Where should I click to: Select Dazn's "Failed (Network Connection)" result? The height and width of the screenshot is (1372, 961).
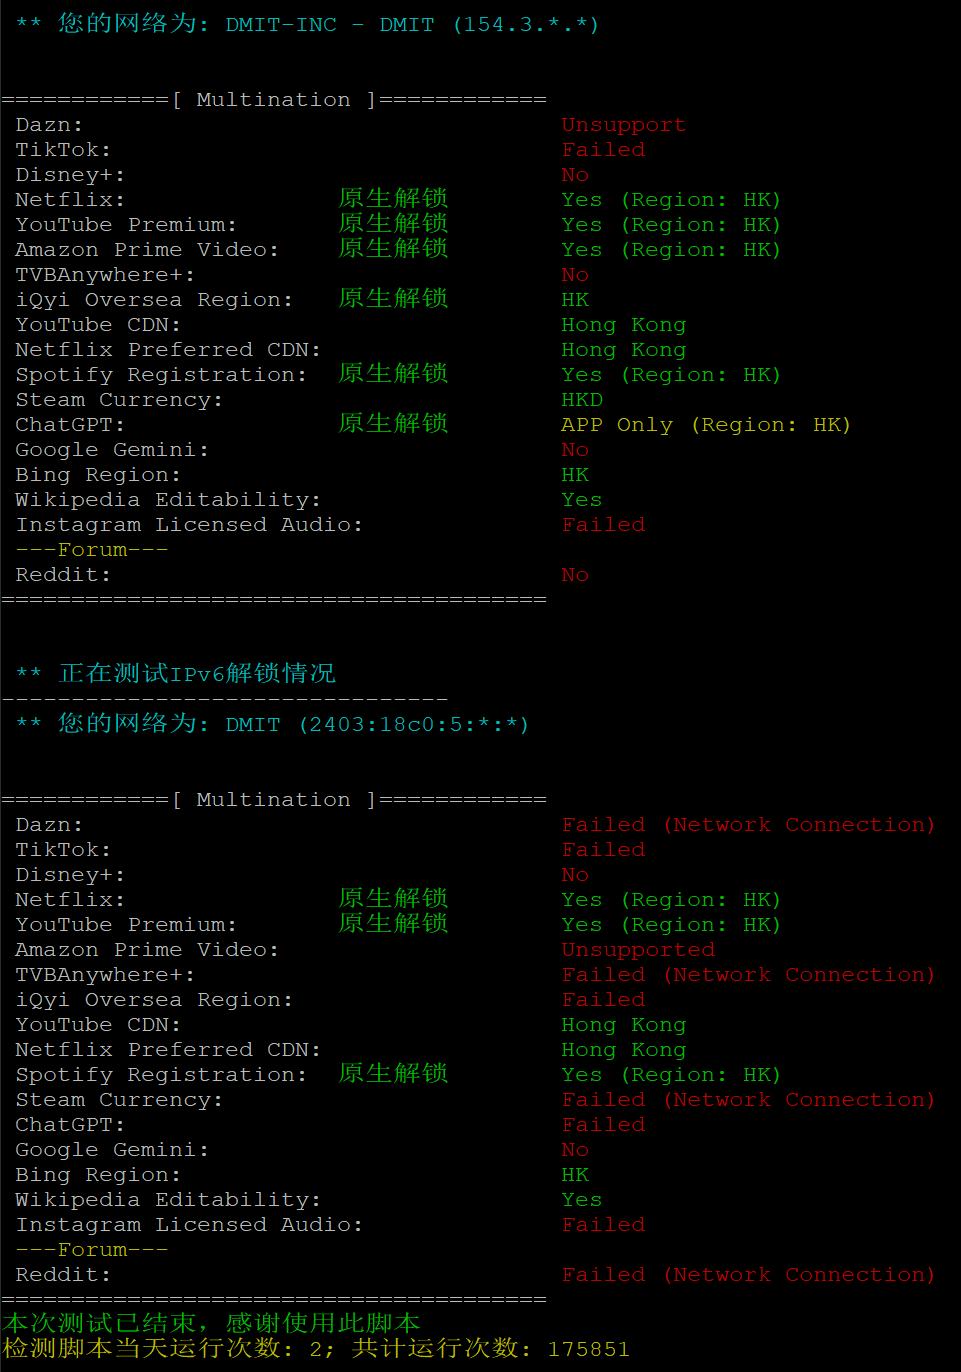(x=748, y=825)
